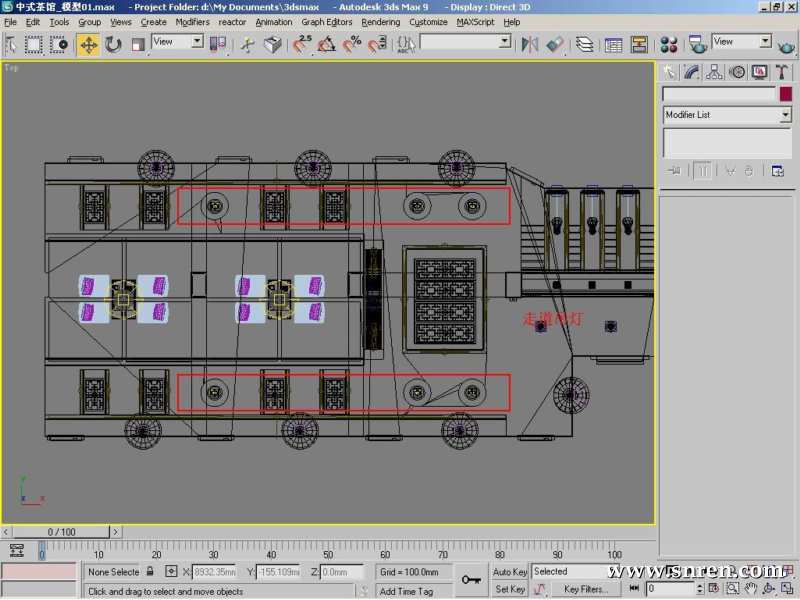Toggle Spinner Snap
The image size is (800, 600).
[x=377, y=45]
